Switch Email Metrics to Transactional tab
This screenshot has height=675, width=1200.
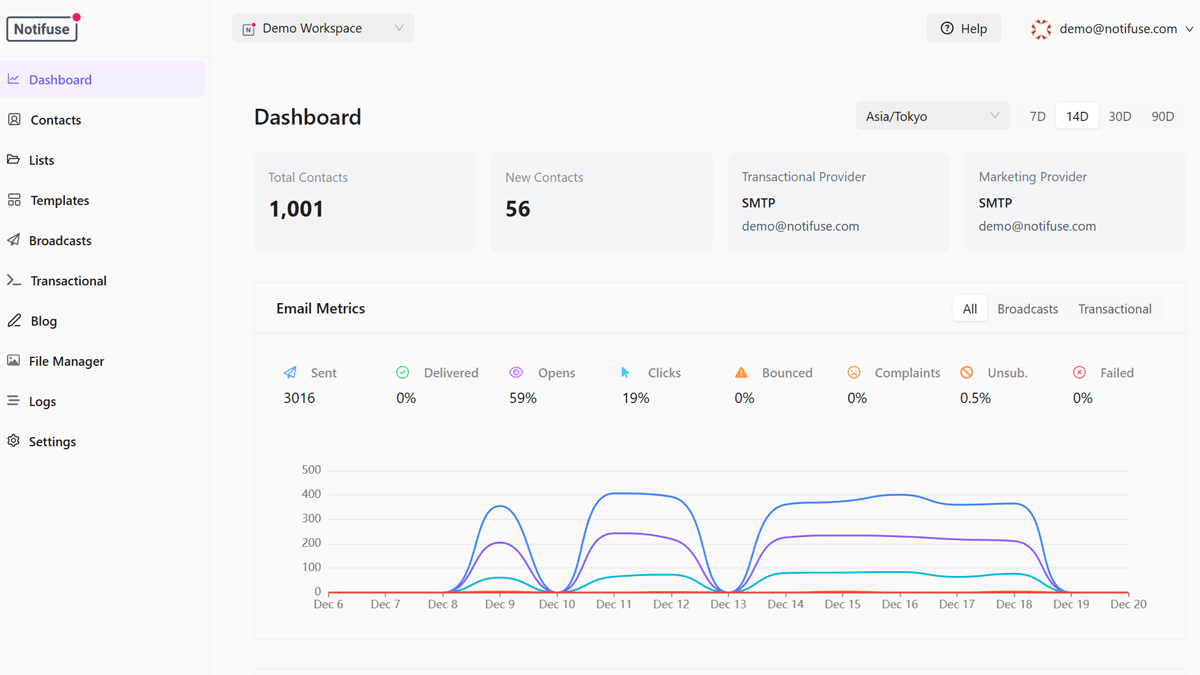click(1114, 309)
